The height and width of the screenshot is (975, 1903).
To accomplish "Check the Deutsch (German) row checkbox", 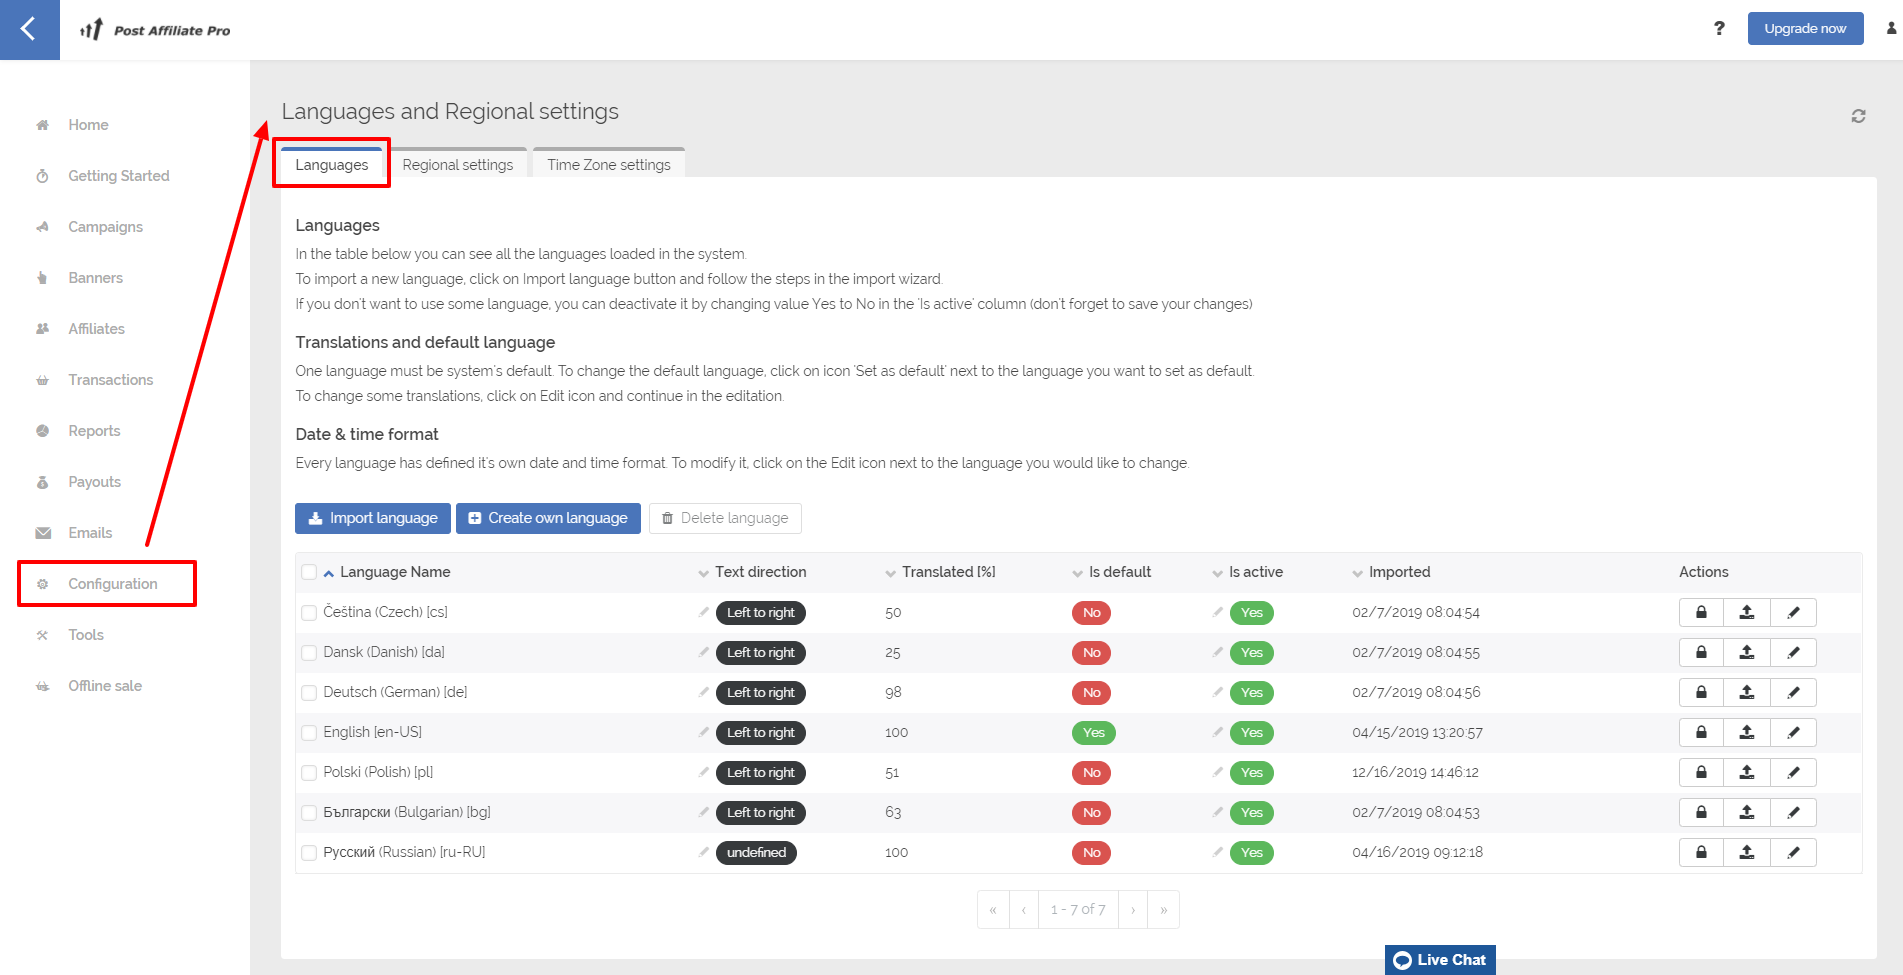I will pos(309,693).
